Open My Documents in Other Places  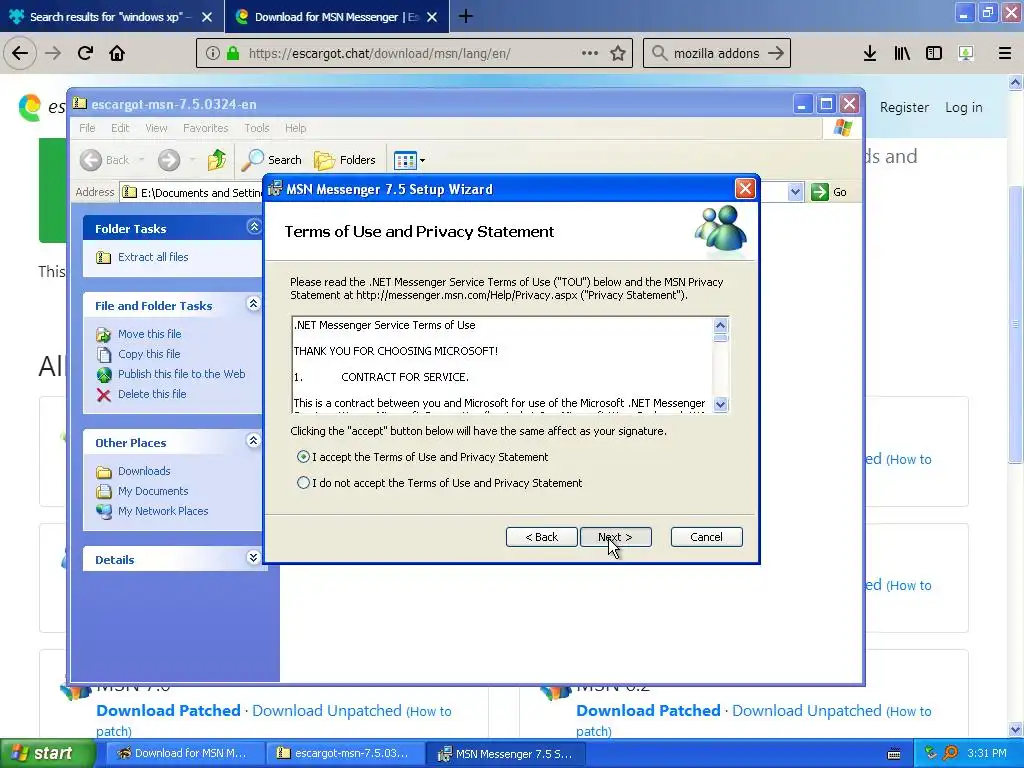pos(153,491)
